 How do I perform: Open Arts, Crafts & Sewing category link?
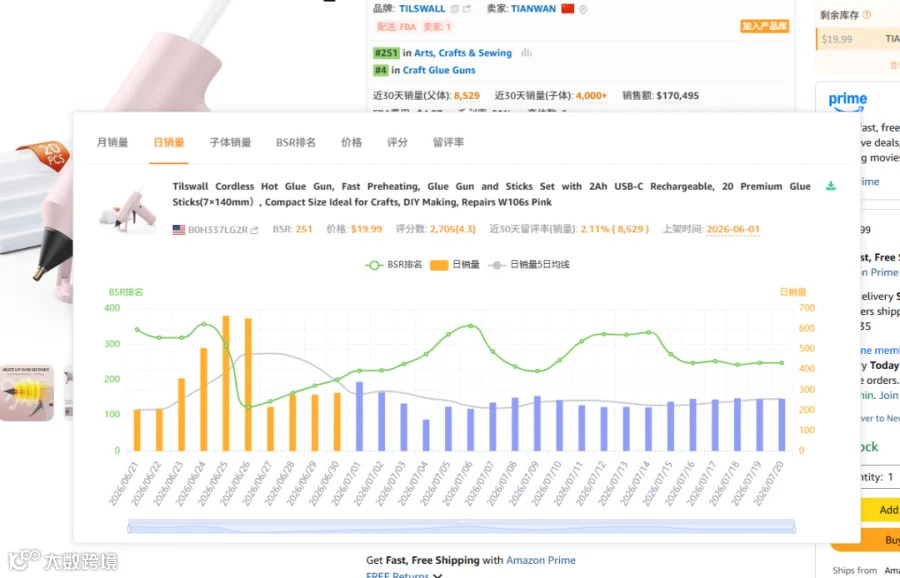[463, 53]
